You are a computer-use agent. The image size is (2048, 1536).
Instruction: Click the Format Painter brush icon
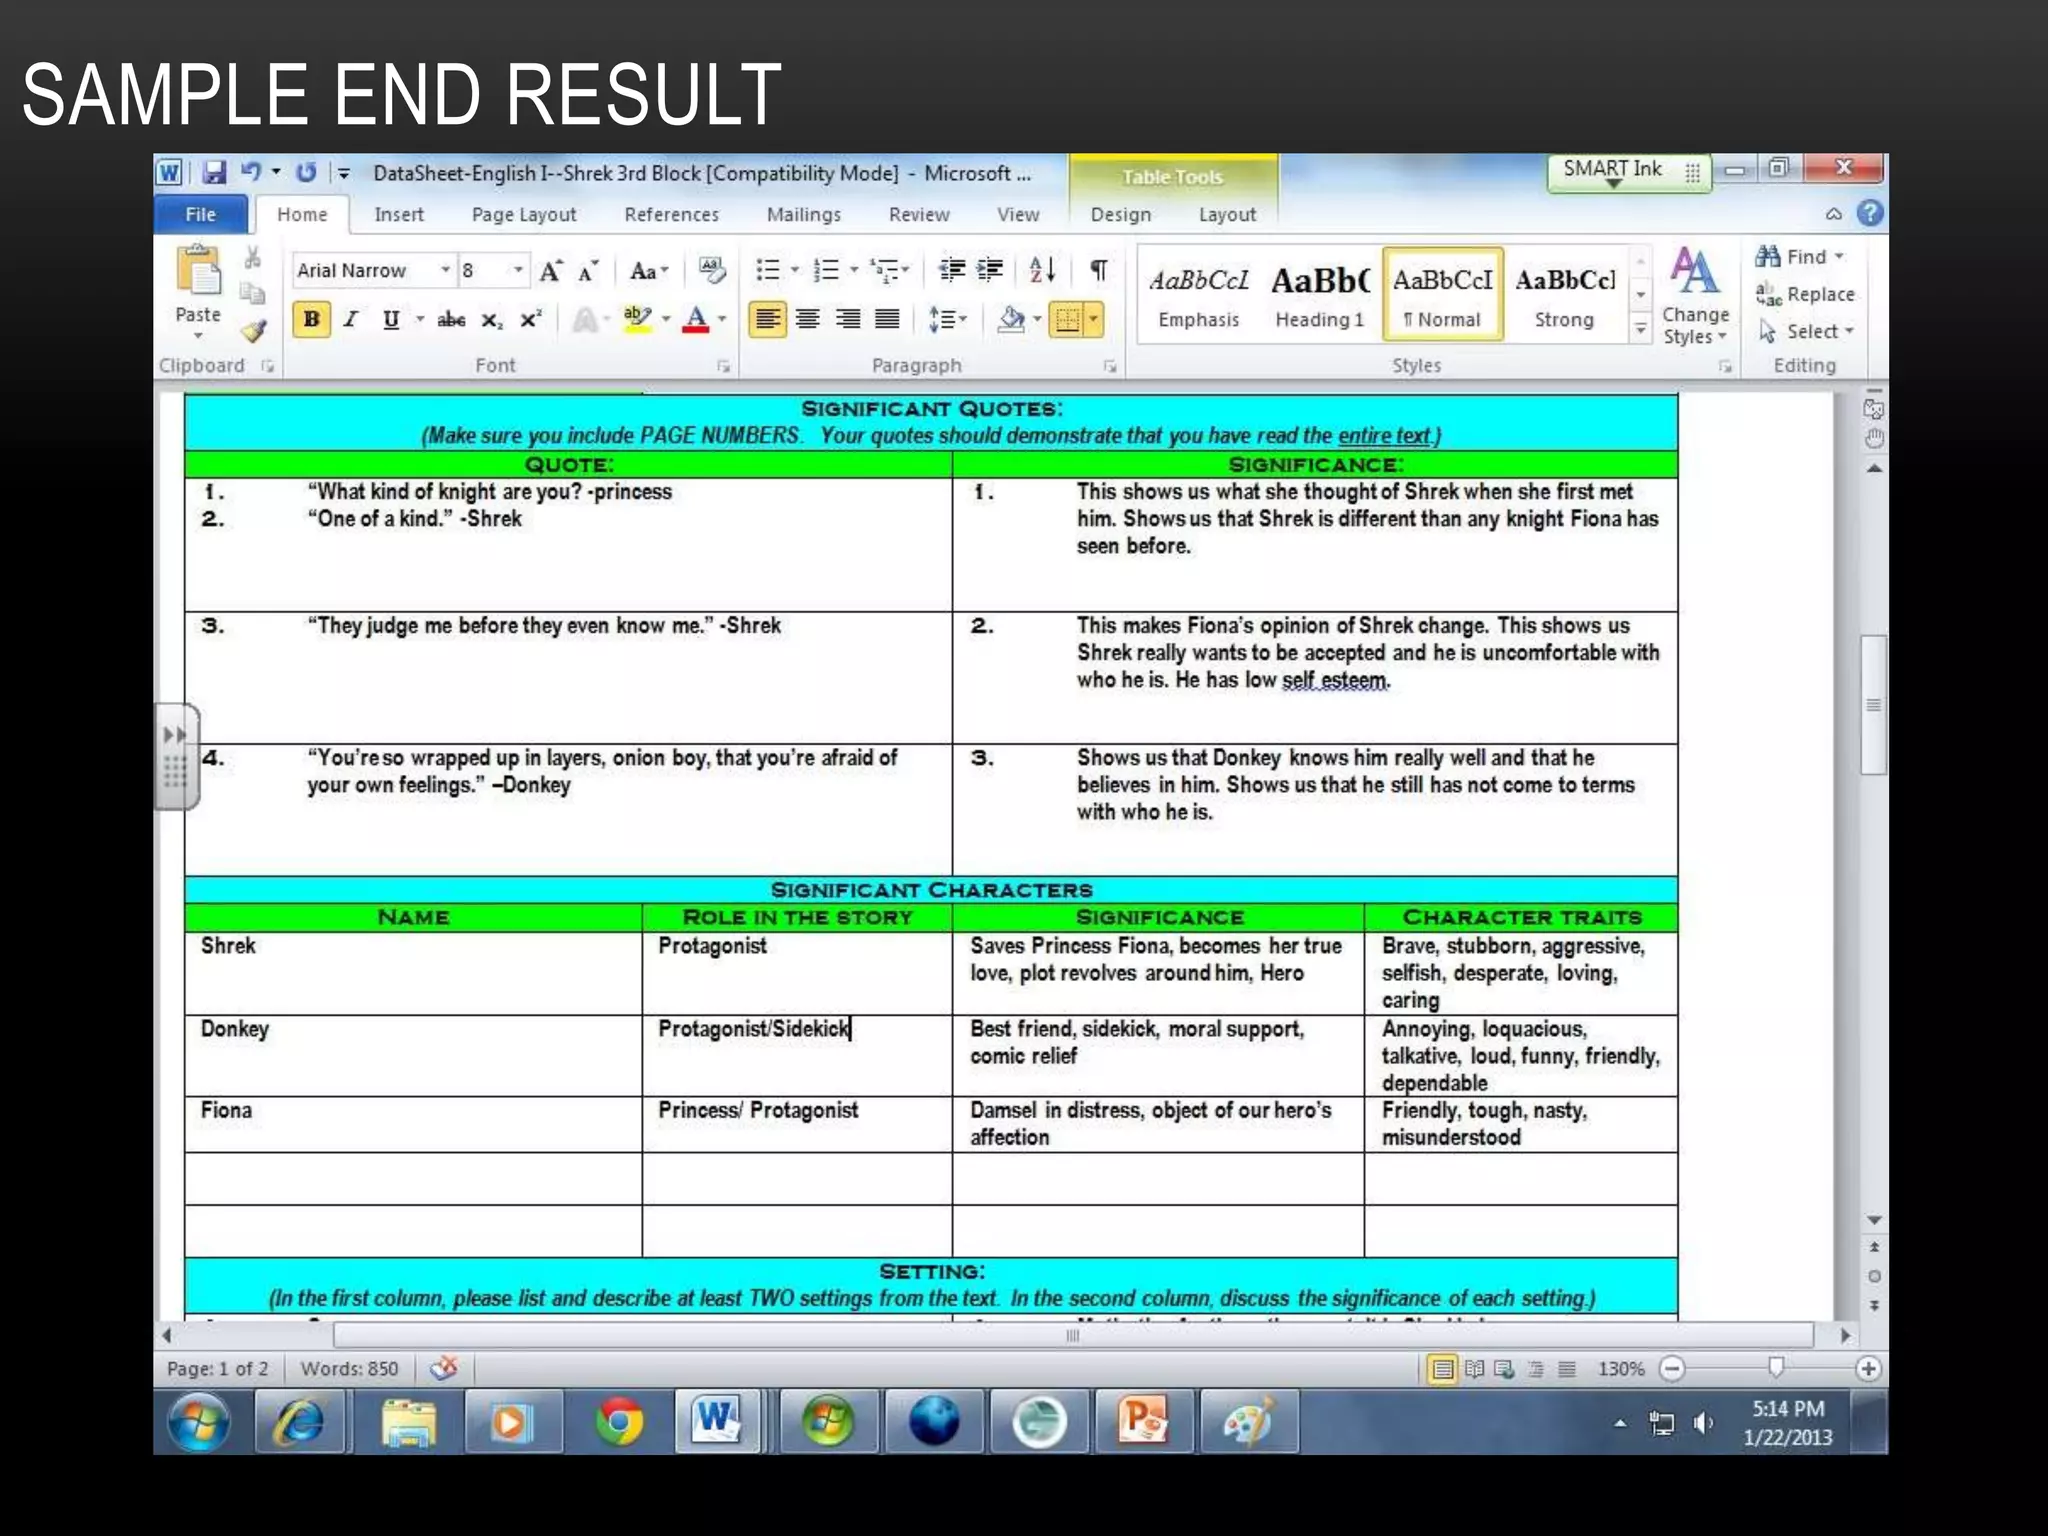(x=254, y=331)
